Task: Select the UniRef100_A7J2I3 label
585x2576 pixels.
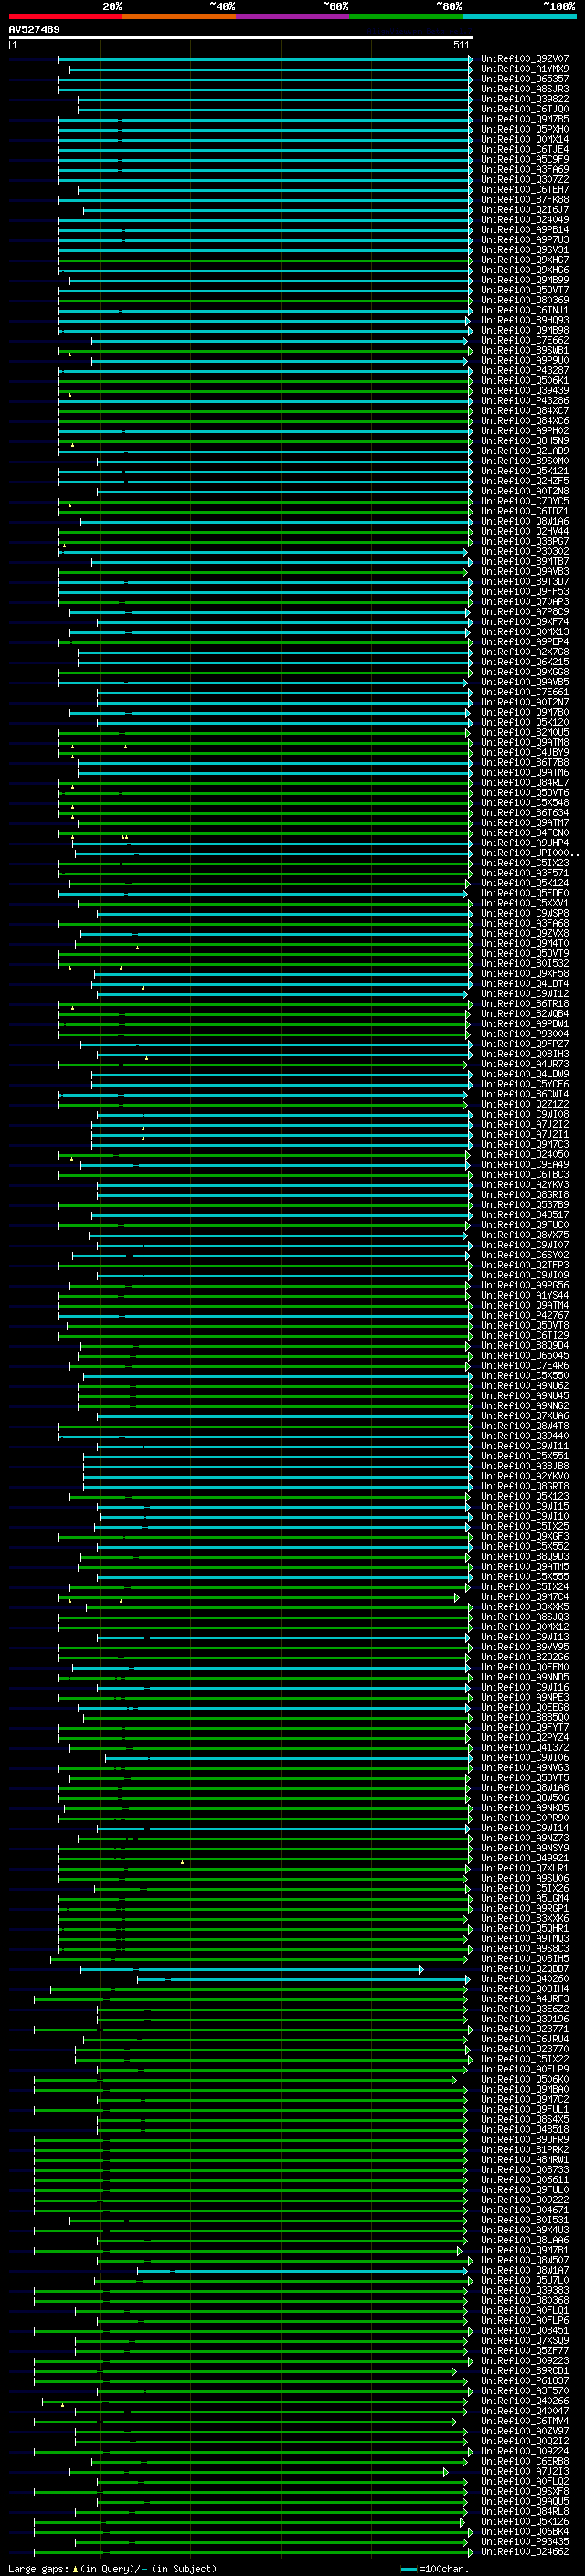Action: 525,2472
